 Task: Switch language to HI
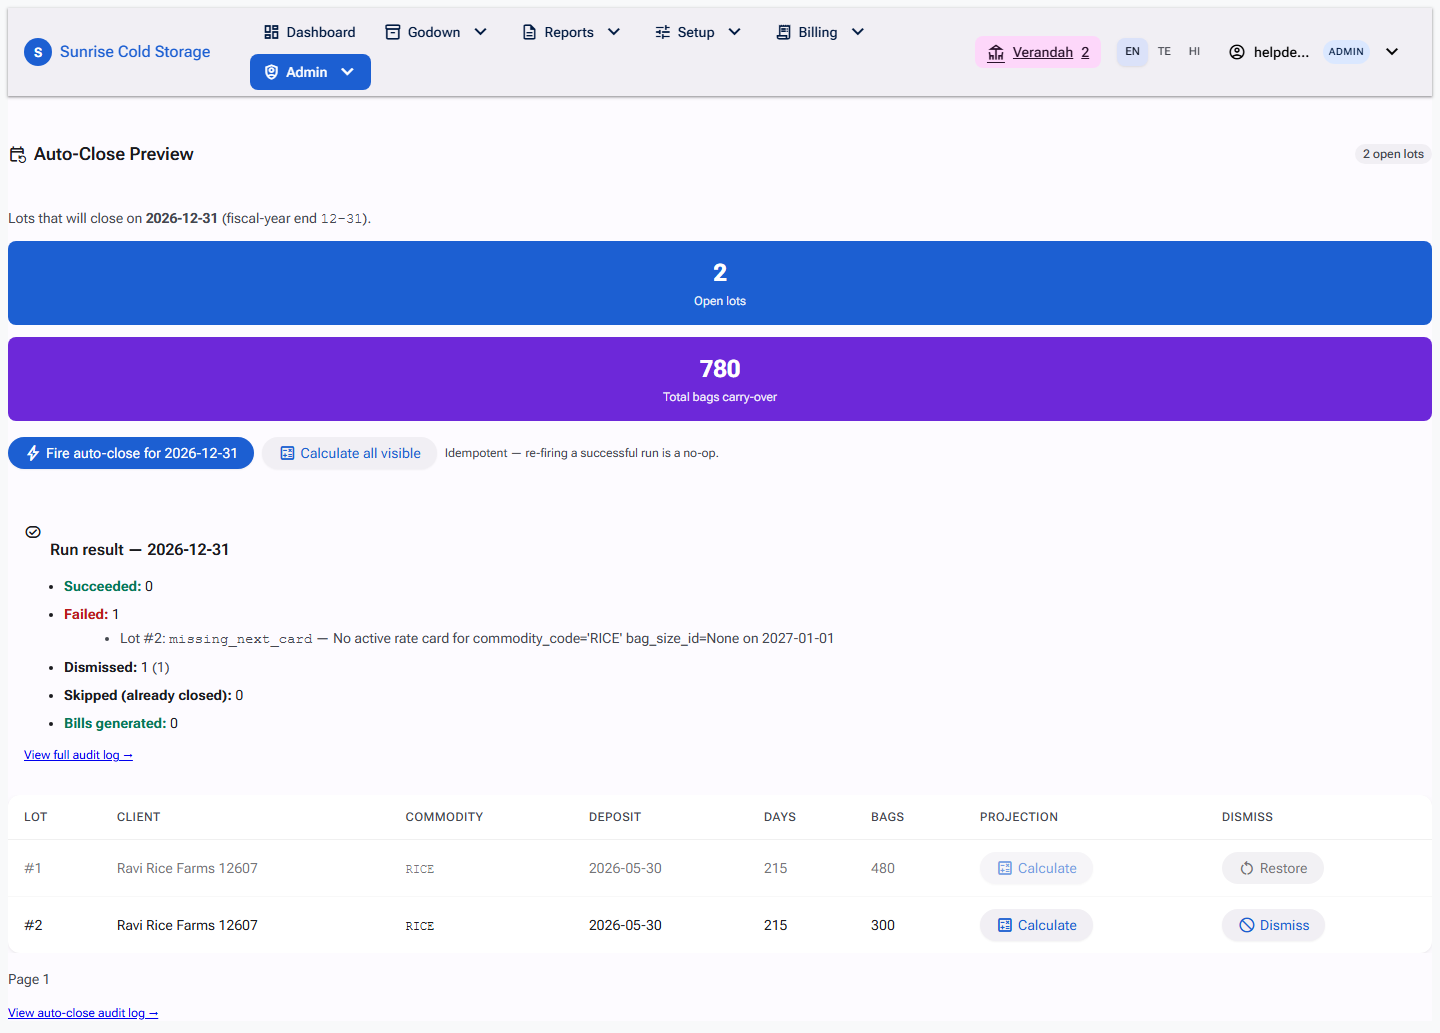[1194, 52]
